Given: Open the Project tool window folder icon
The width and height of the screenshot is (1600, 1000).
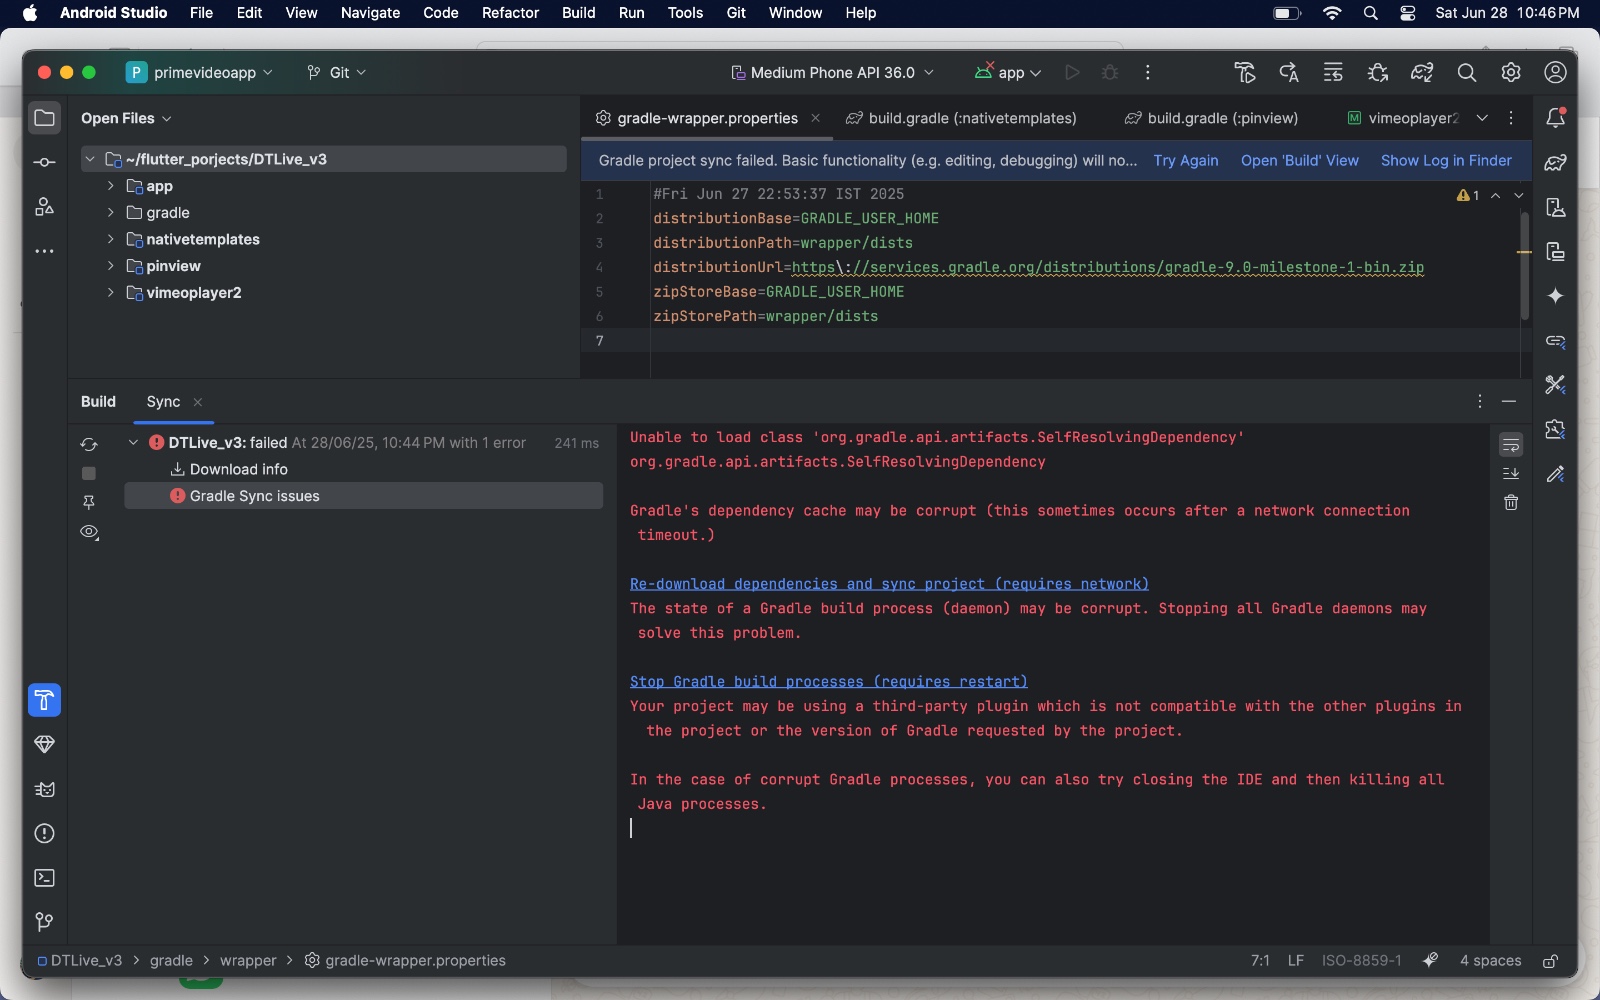Looking at the screenshot, I should (x=44, y=118).
